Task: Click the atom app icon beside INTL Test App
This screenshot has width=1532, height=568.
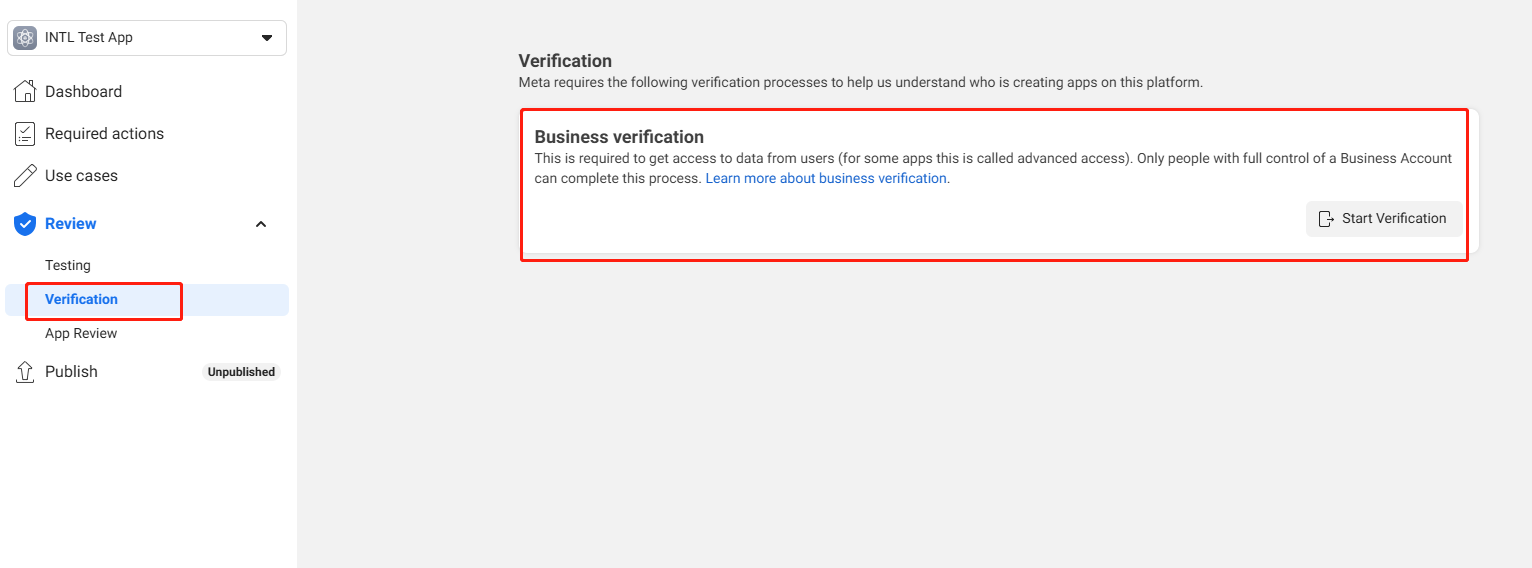Action: (25, 38)
